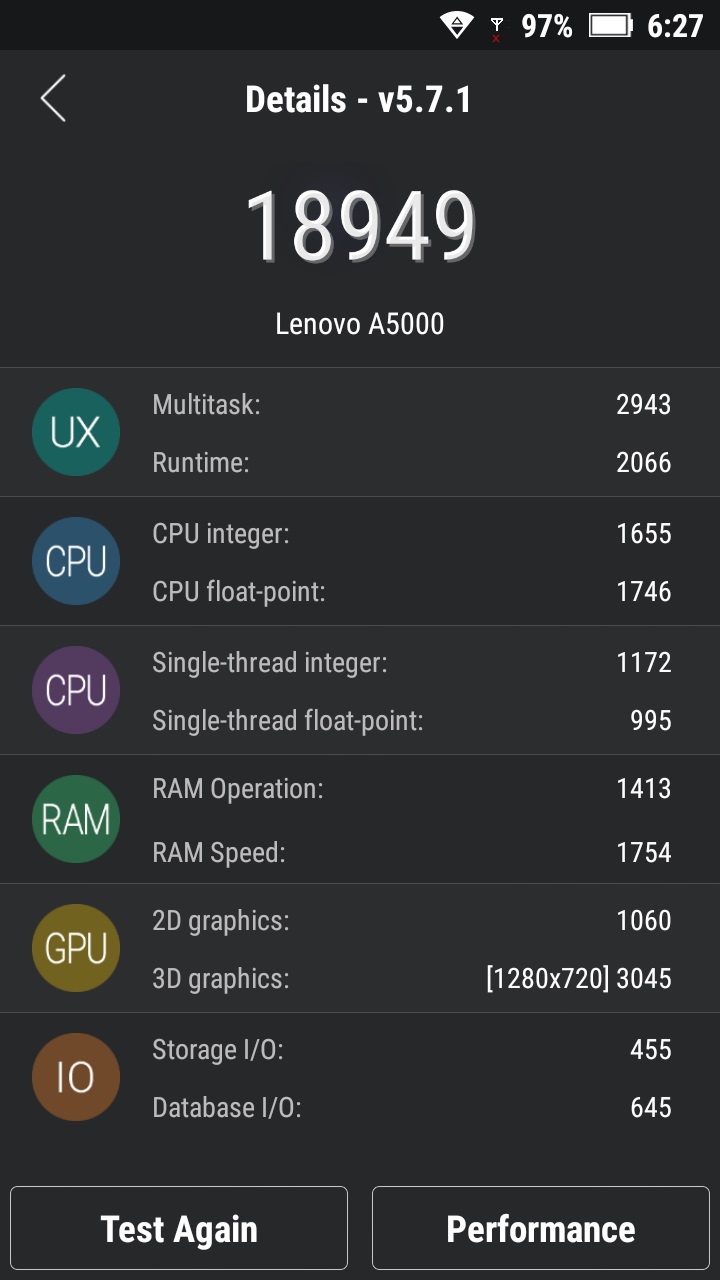The image size is (720, 1280).
Task: Tap the teal UX category icon
Action: point(76,432)
